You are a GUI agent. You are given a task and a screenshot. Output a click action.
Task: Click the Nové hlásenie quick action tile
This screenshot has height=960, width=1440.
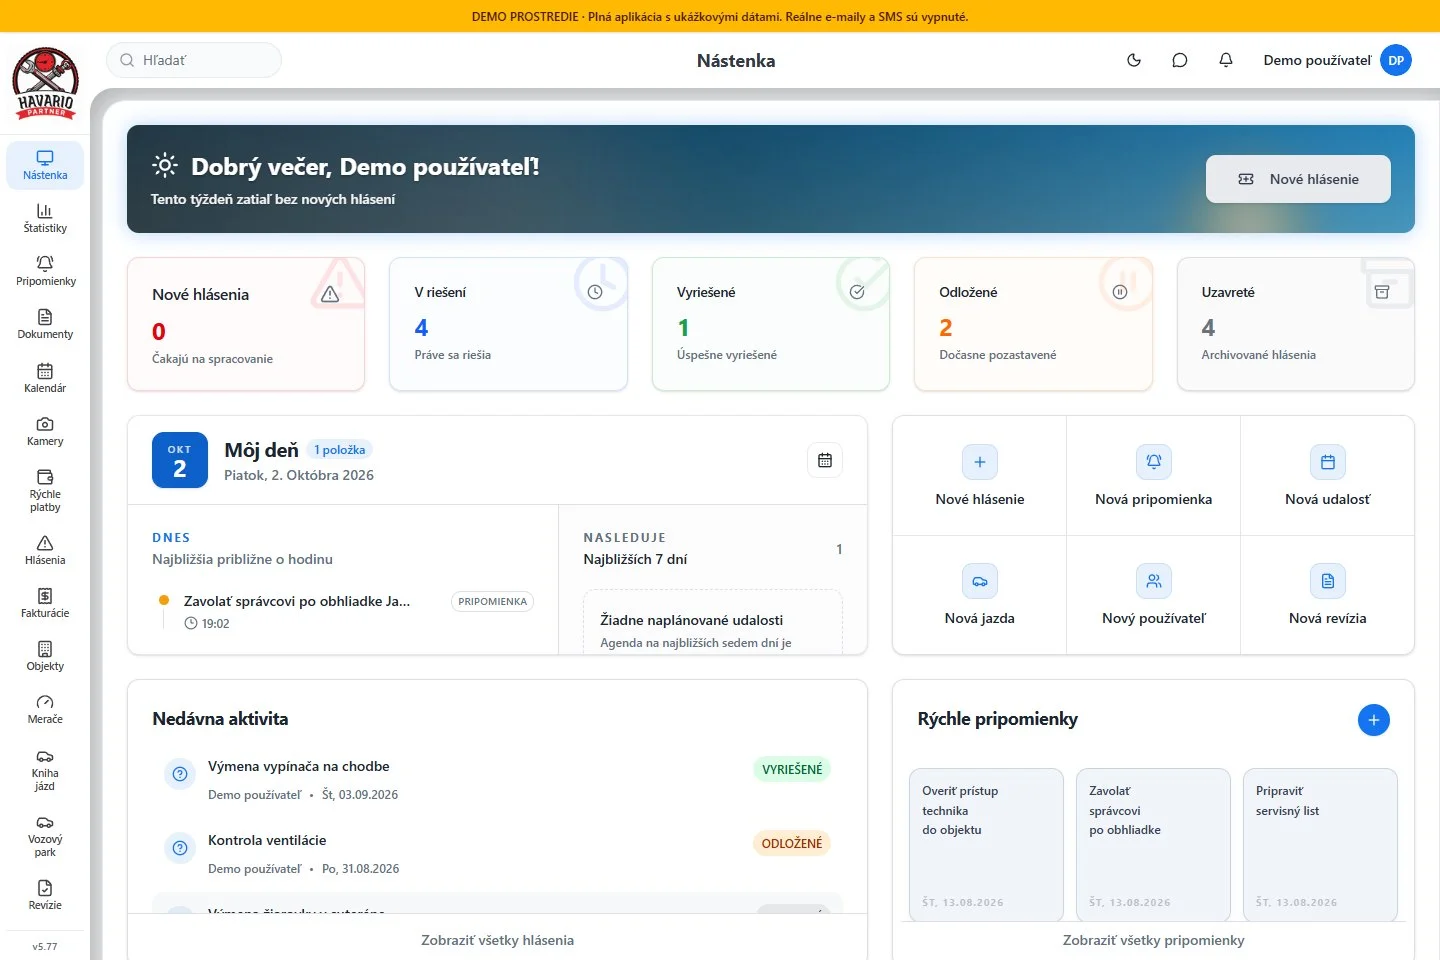[x=980, y=476]
